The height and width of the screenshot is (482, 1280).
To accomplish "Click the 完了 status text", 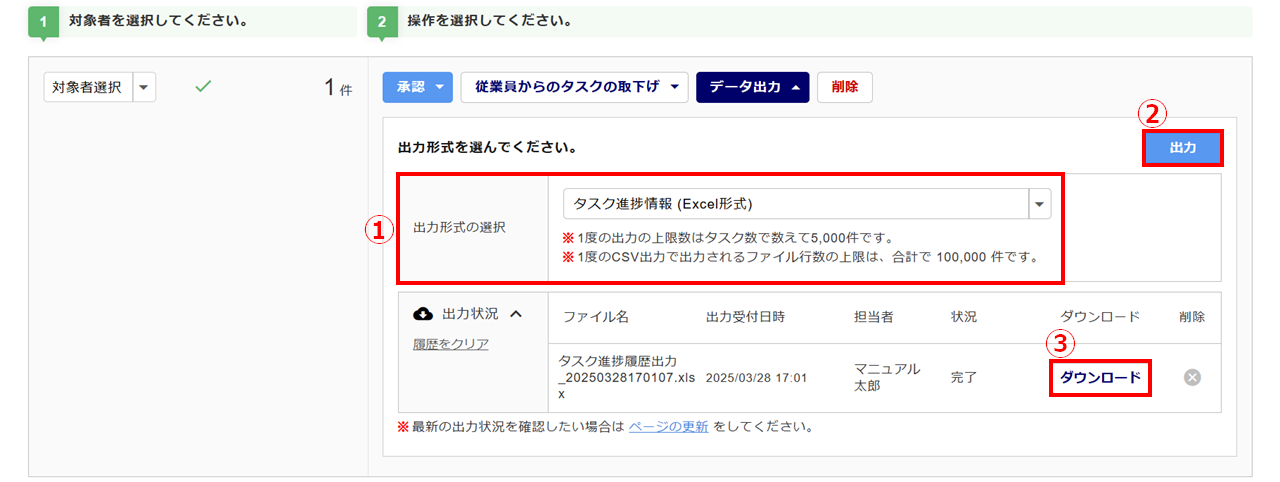I will point(964,377).
